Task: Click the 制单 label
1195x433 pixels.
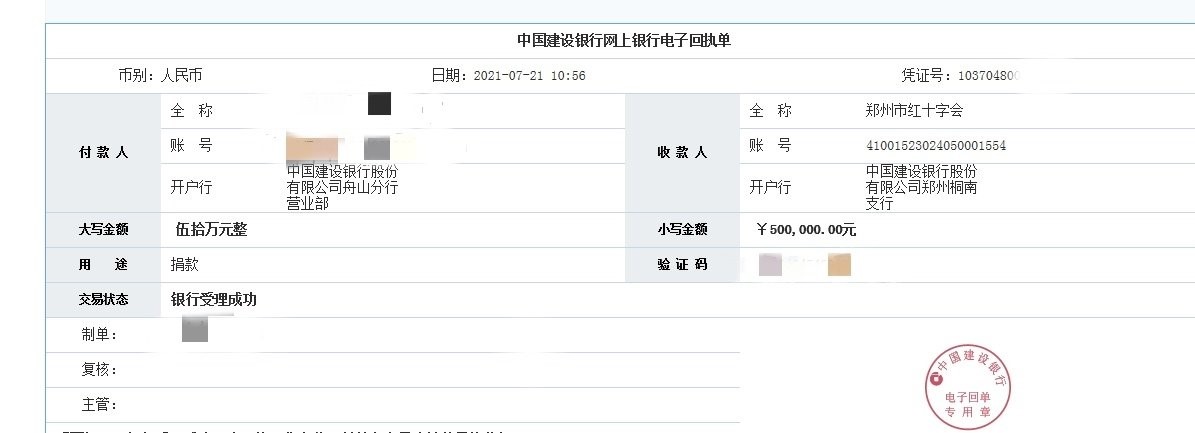Action: pos(99,335)
